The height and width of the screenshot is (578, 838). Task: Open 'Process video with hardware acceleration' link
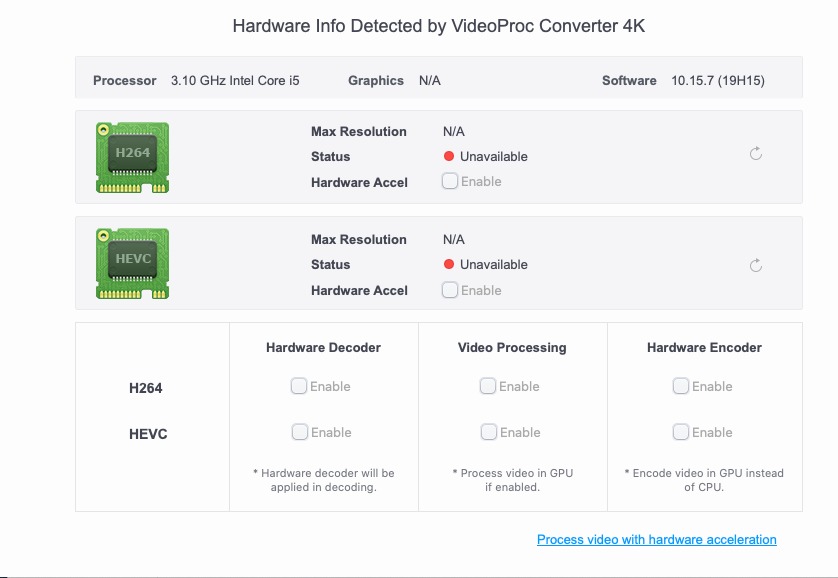[x=656, y=540]
